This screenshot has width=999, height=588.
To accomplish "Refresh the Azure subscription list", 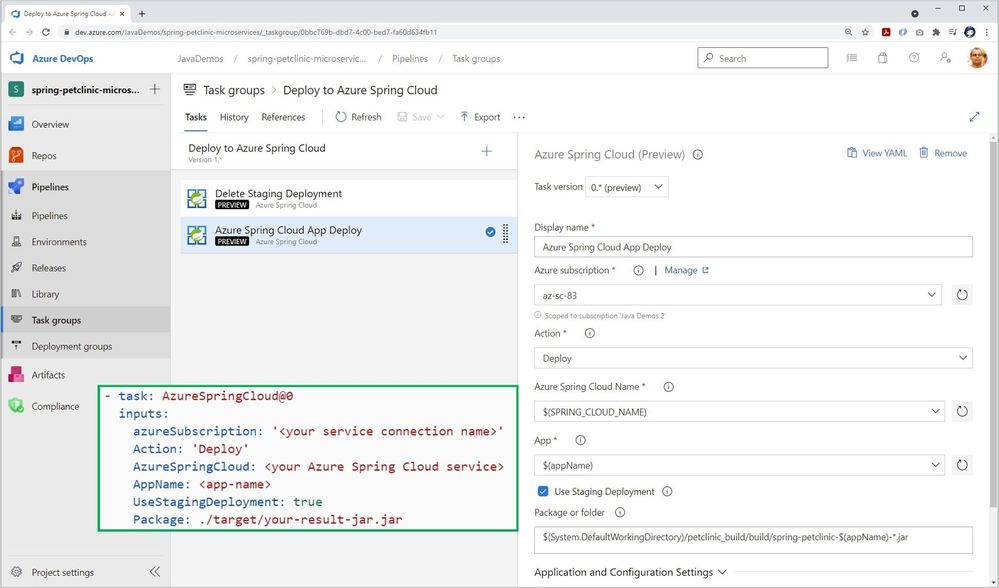I will pos(962,295).
